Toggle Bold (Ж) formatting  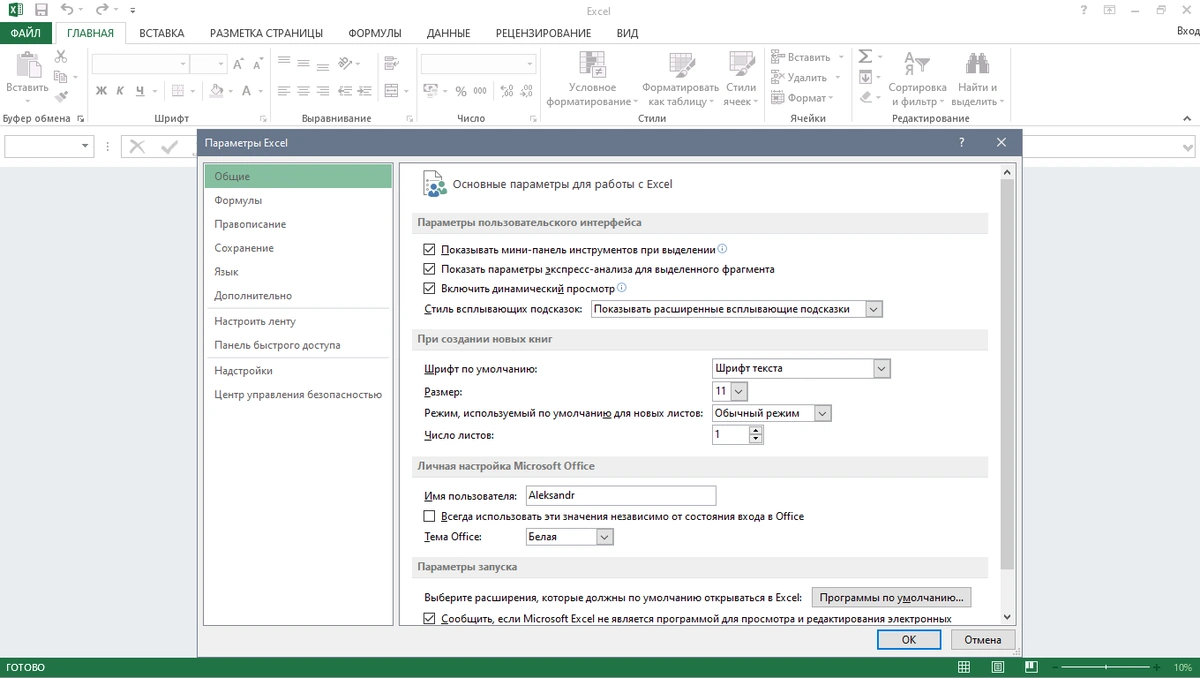(x=101, y=91)
